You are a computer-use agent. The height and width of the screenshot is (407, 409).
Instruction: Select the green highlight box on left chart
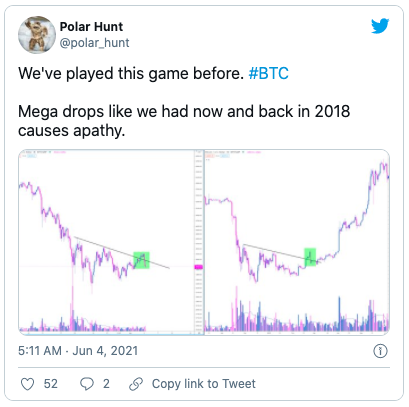141,260
